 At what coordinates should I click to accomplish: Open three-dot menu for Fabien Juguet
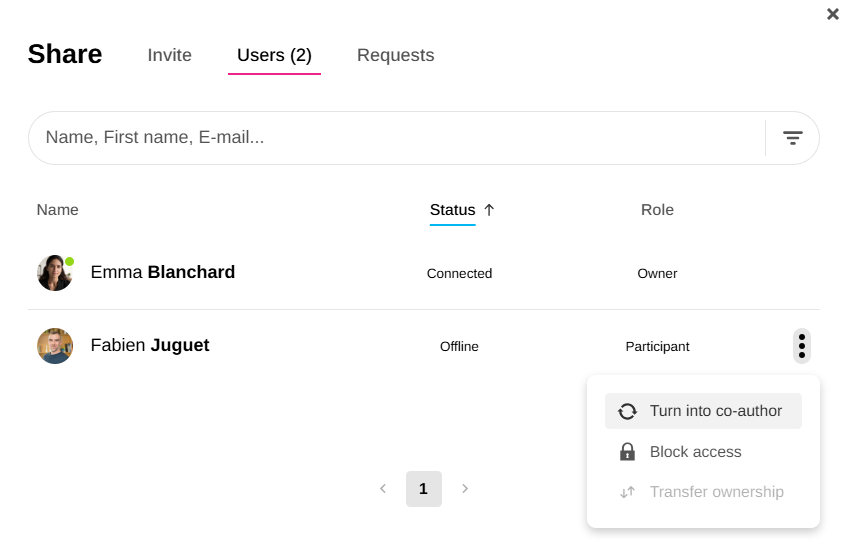[x=801, y=346]
